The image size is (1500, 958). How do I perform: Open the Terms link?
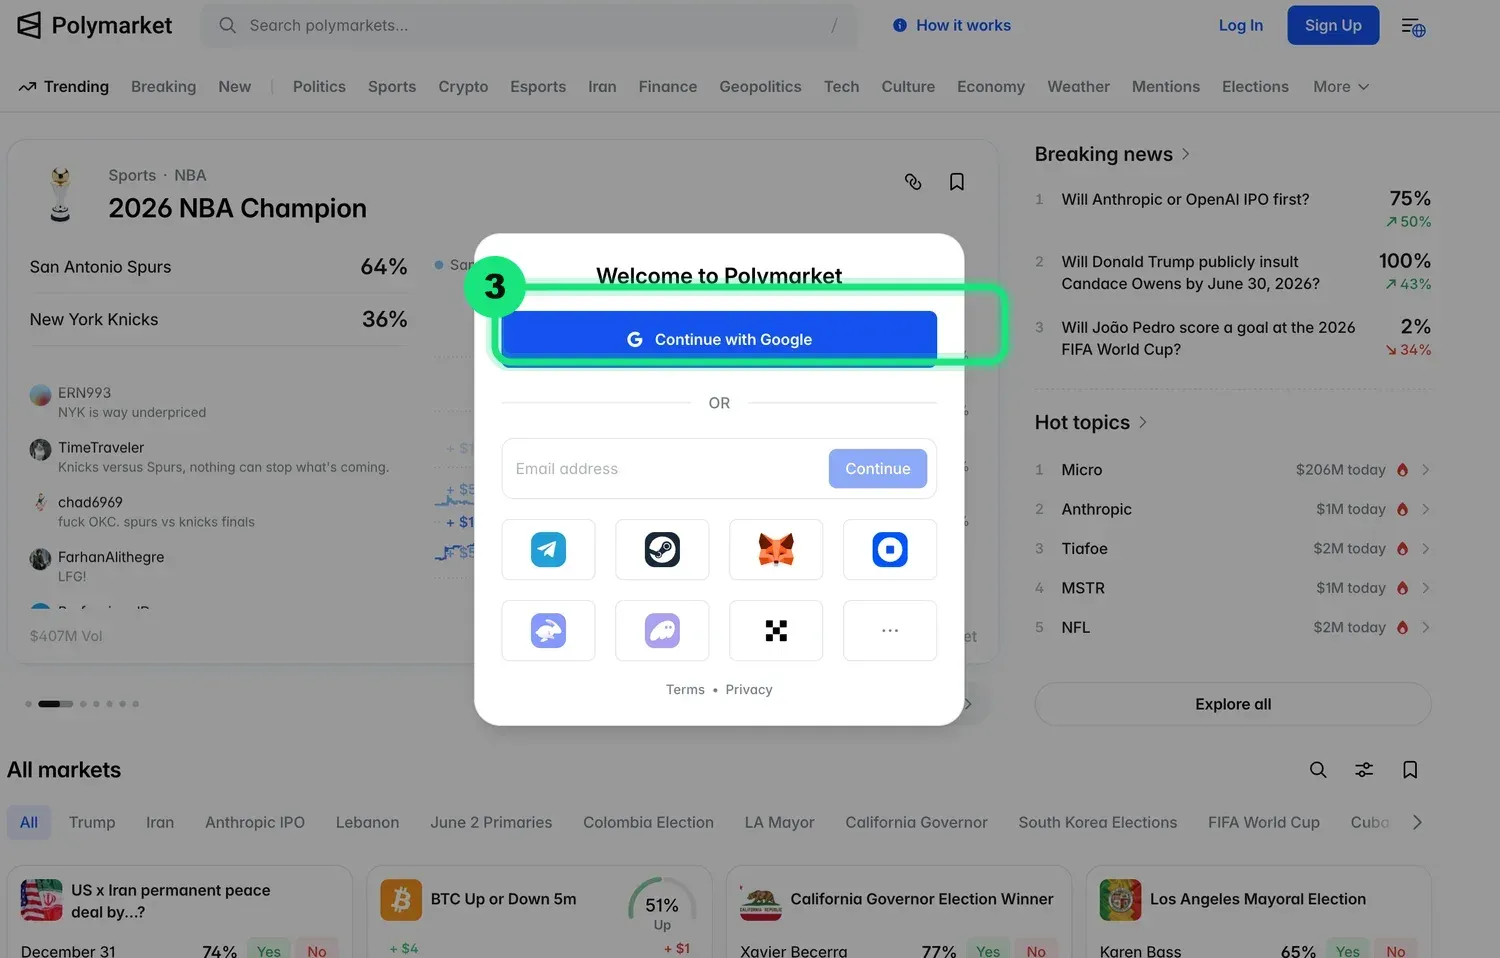(x=685, y=690)
